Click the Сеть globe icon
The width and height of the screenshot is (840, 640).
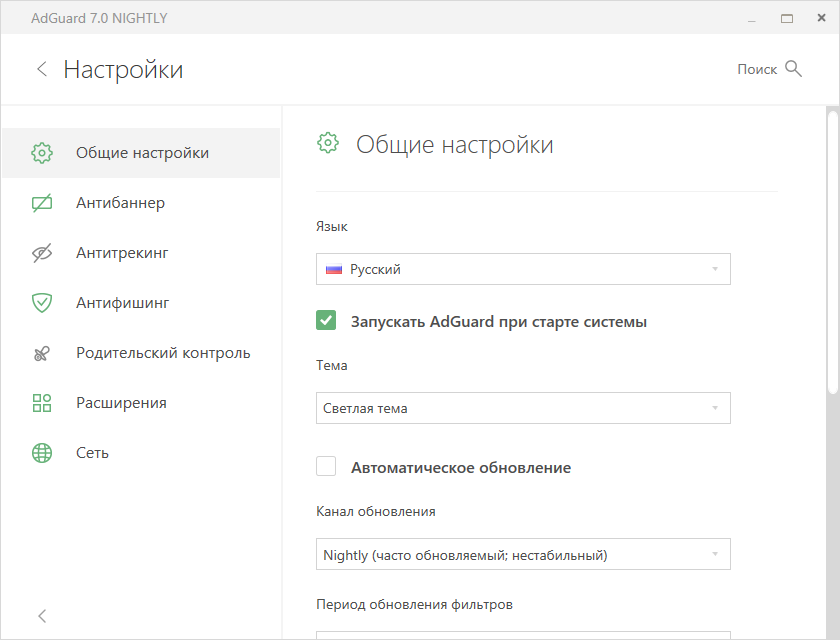pos(42,453)
